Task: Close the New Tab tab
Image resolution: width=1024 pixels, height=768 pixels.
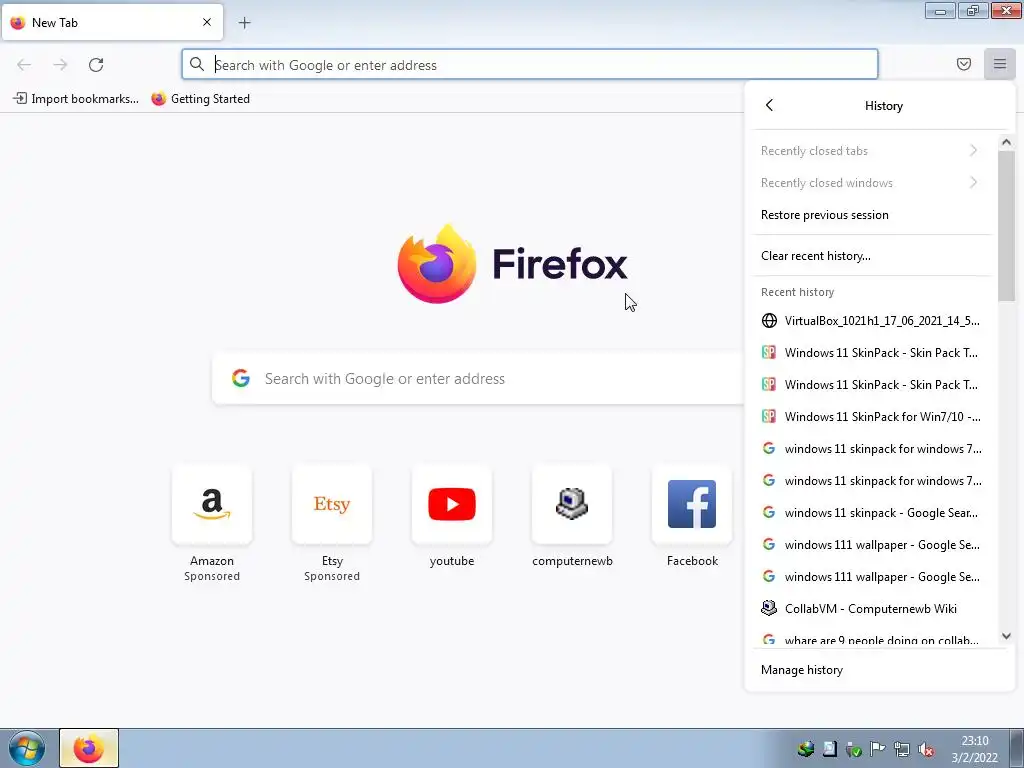Action: 206,22
